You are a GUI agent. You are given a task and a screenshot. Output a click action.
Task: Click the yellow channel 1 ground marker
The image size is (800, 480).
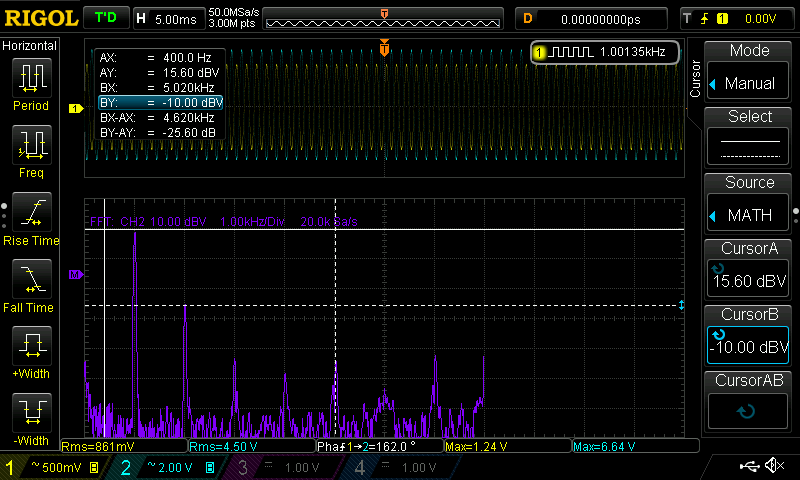click(76, 108)
